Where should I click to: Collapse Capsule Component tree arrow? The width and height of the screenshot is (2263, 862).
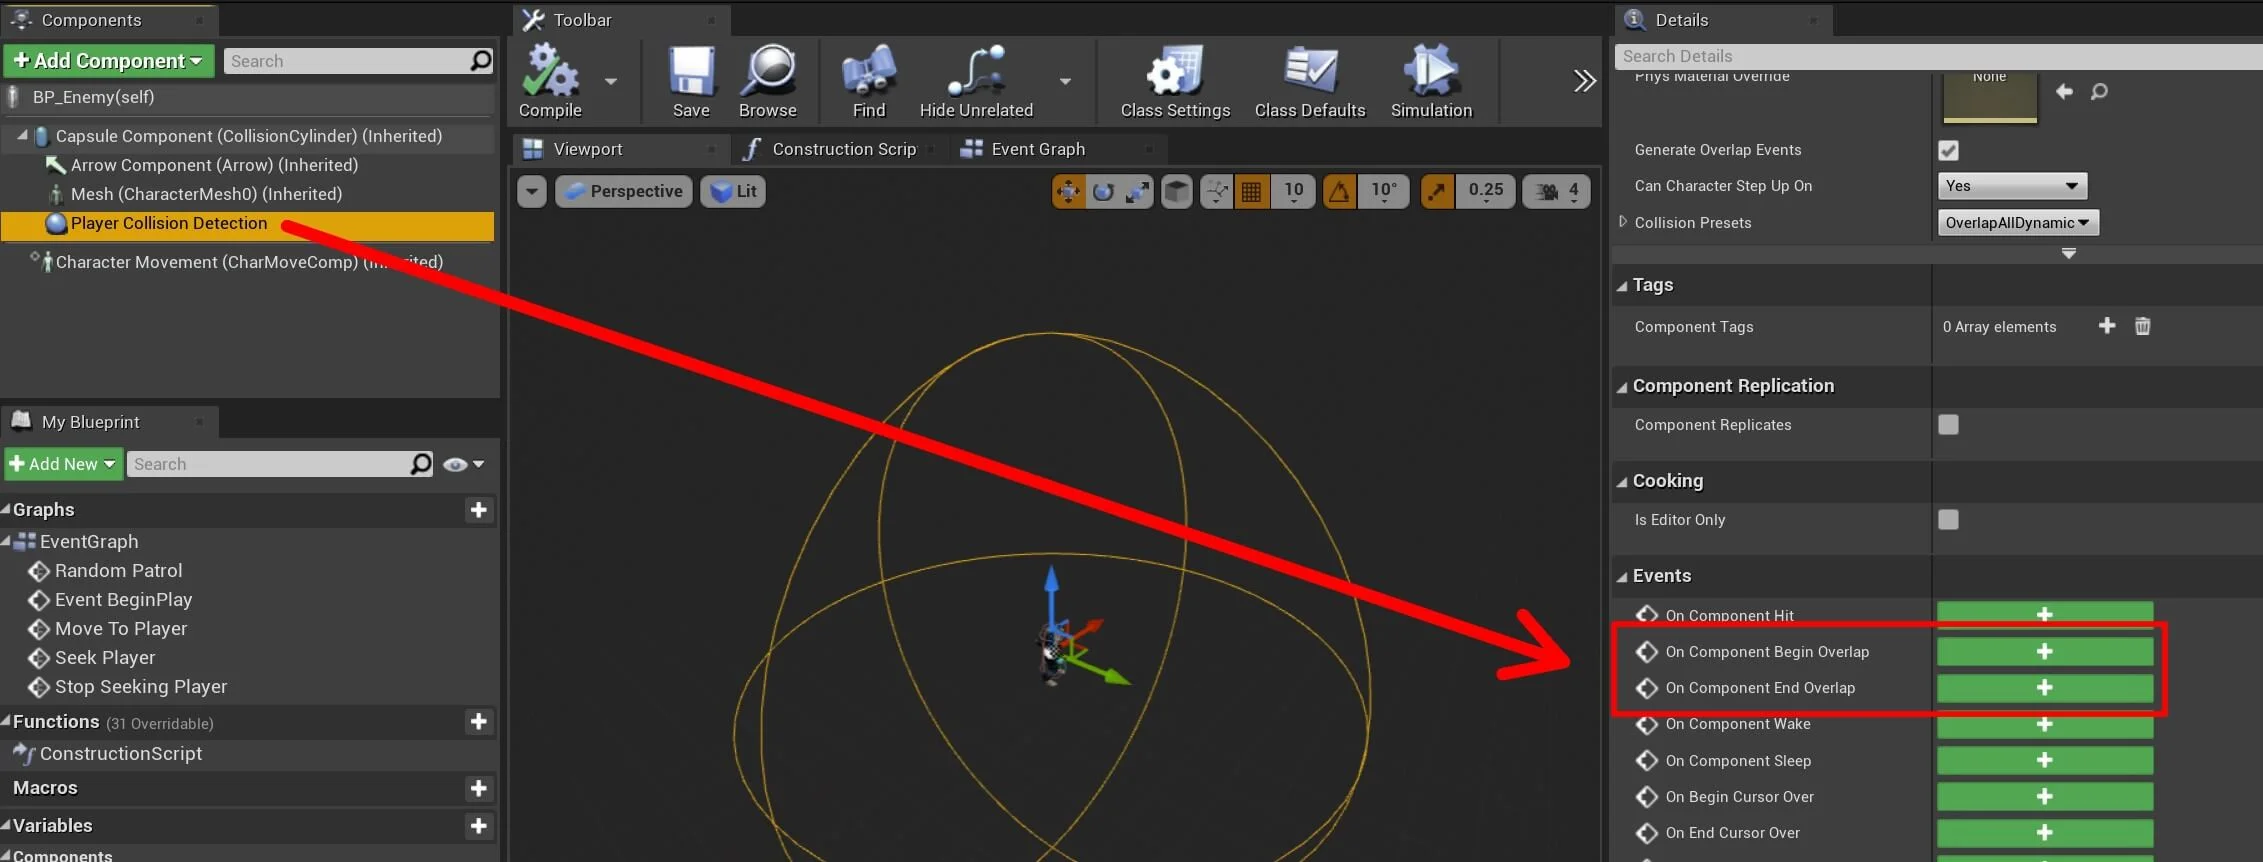[x=22, y=135]
